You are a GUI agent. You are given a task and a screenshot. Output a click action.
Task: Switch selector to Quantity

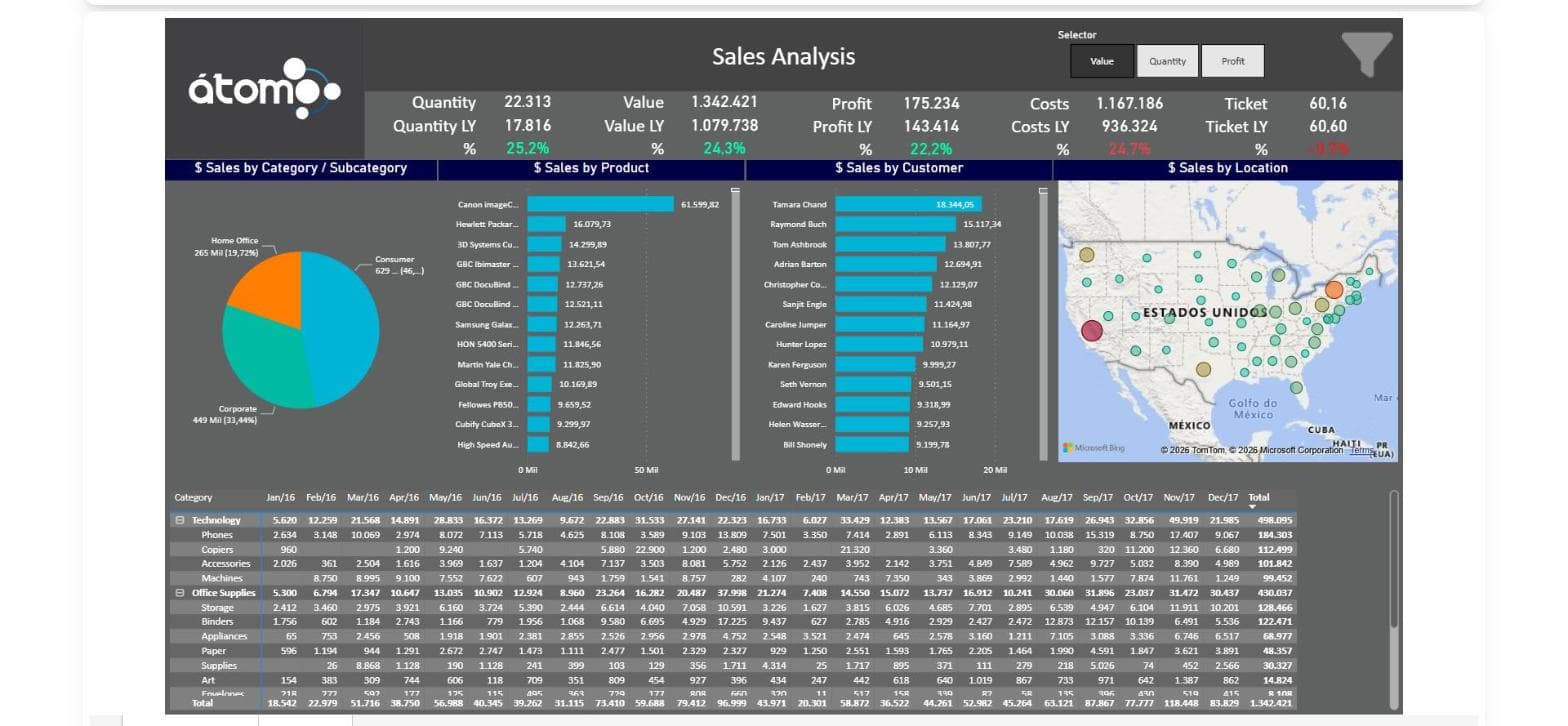[x=1167, y=61]
